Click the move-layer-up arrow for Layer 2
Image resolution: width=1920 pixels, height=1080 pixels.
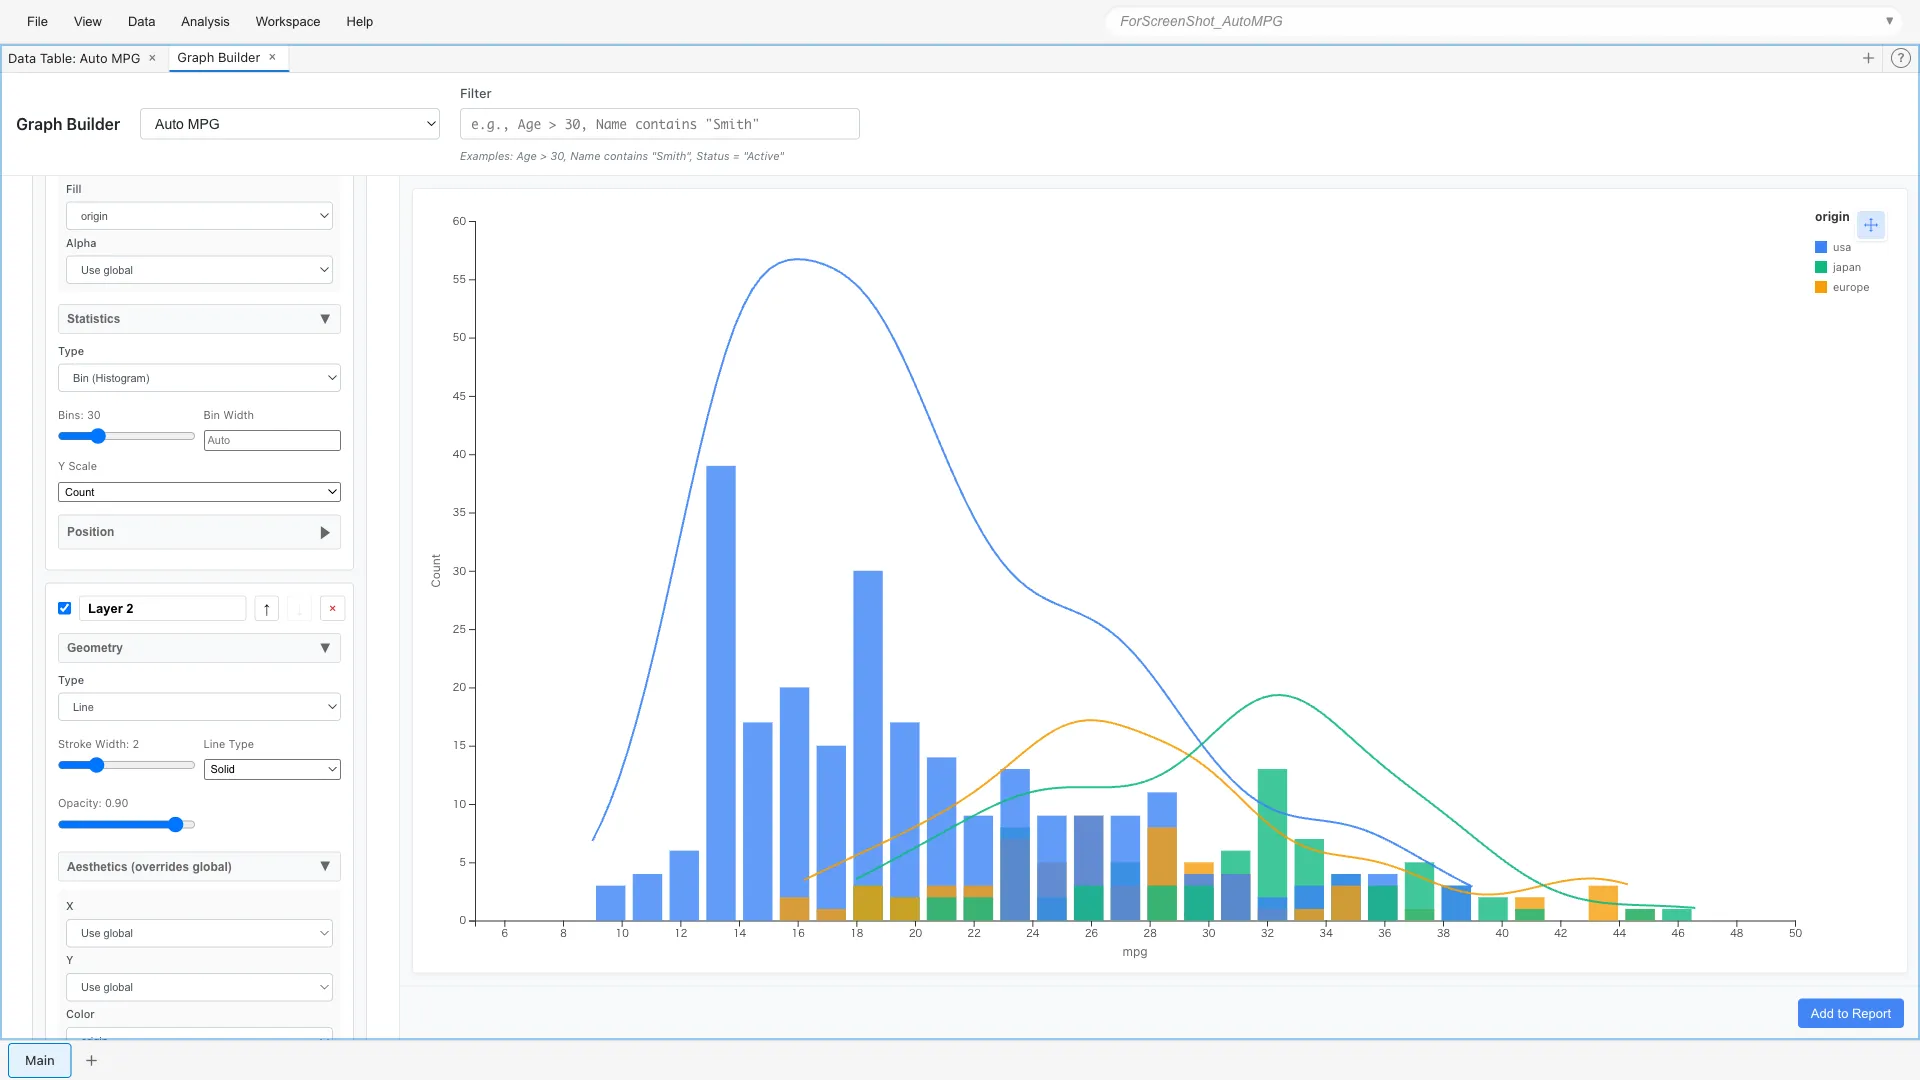pos(266,608)
